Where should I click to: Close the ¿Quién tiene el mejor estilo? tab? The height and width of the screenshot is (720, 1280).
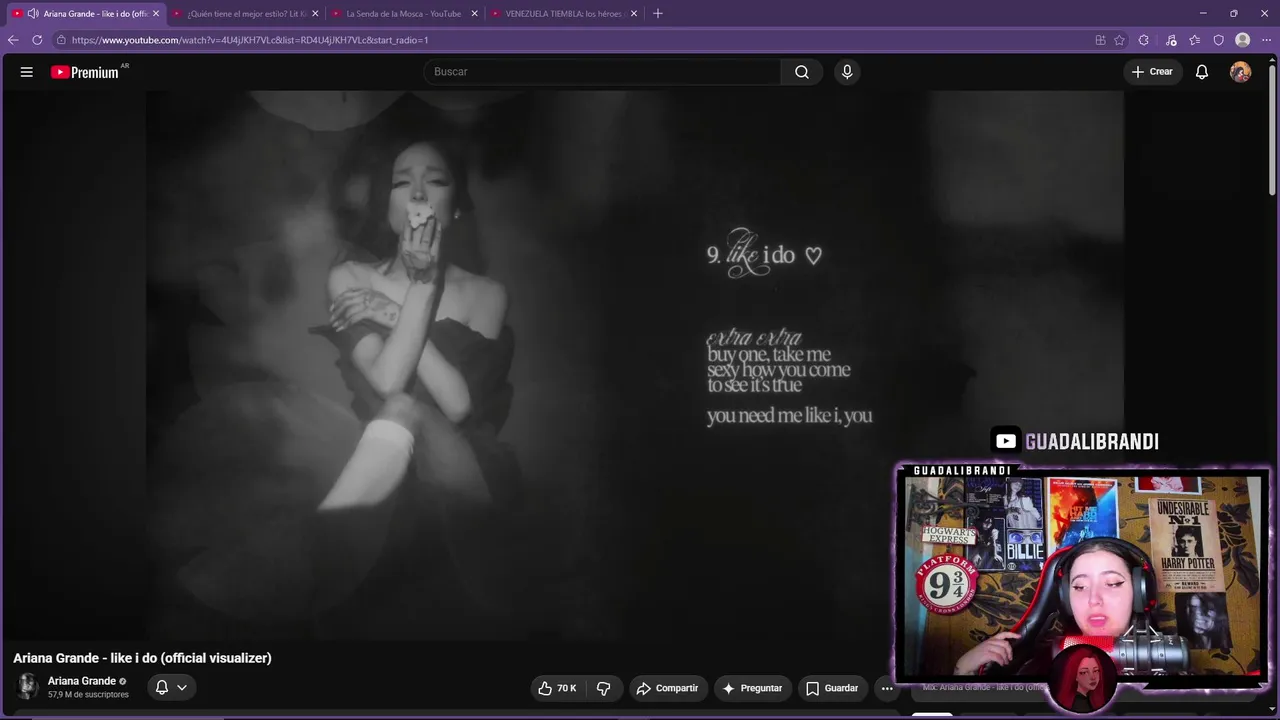pos(315,14)
